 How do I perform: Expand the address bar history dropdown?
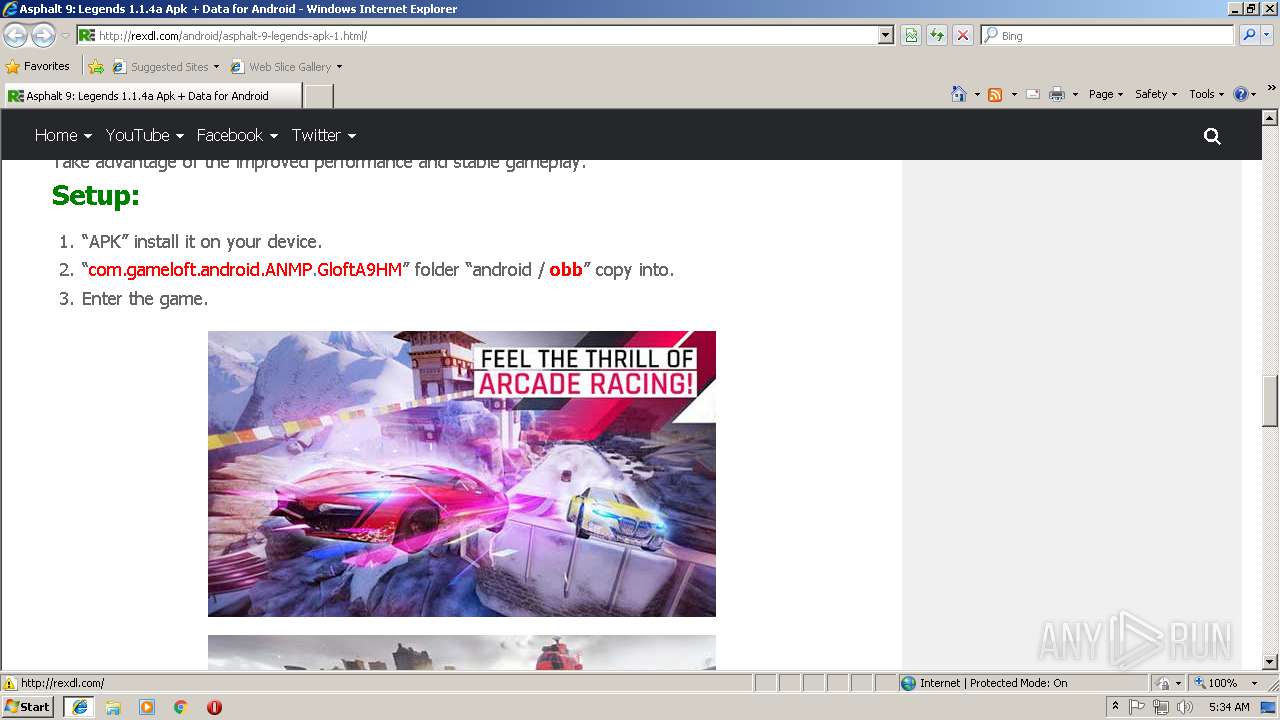click(886, 35)
